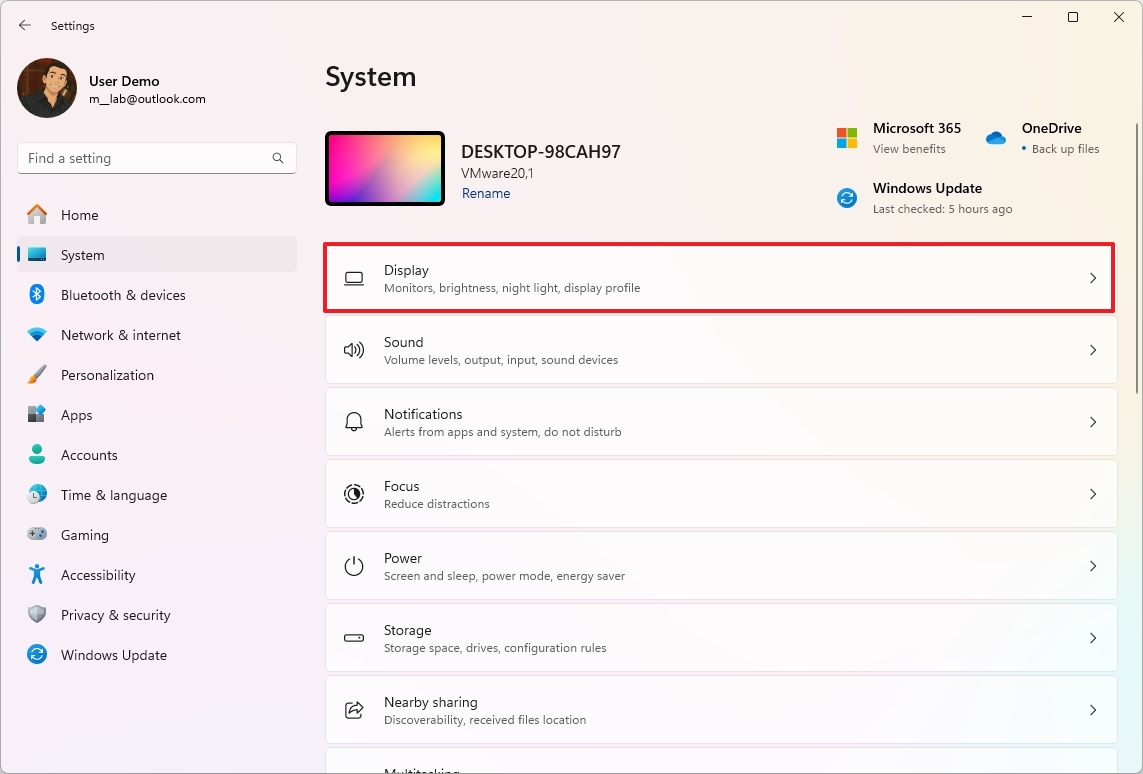
Task: Expand the Sound row chevron
Action: (x=1092, y=350)
